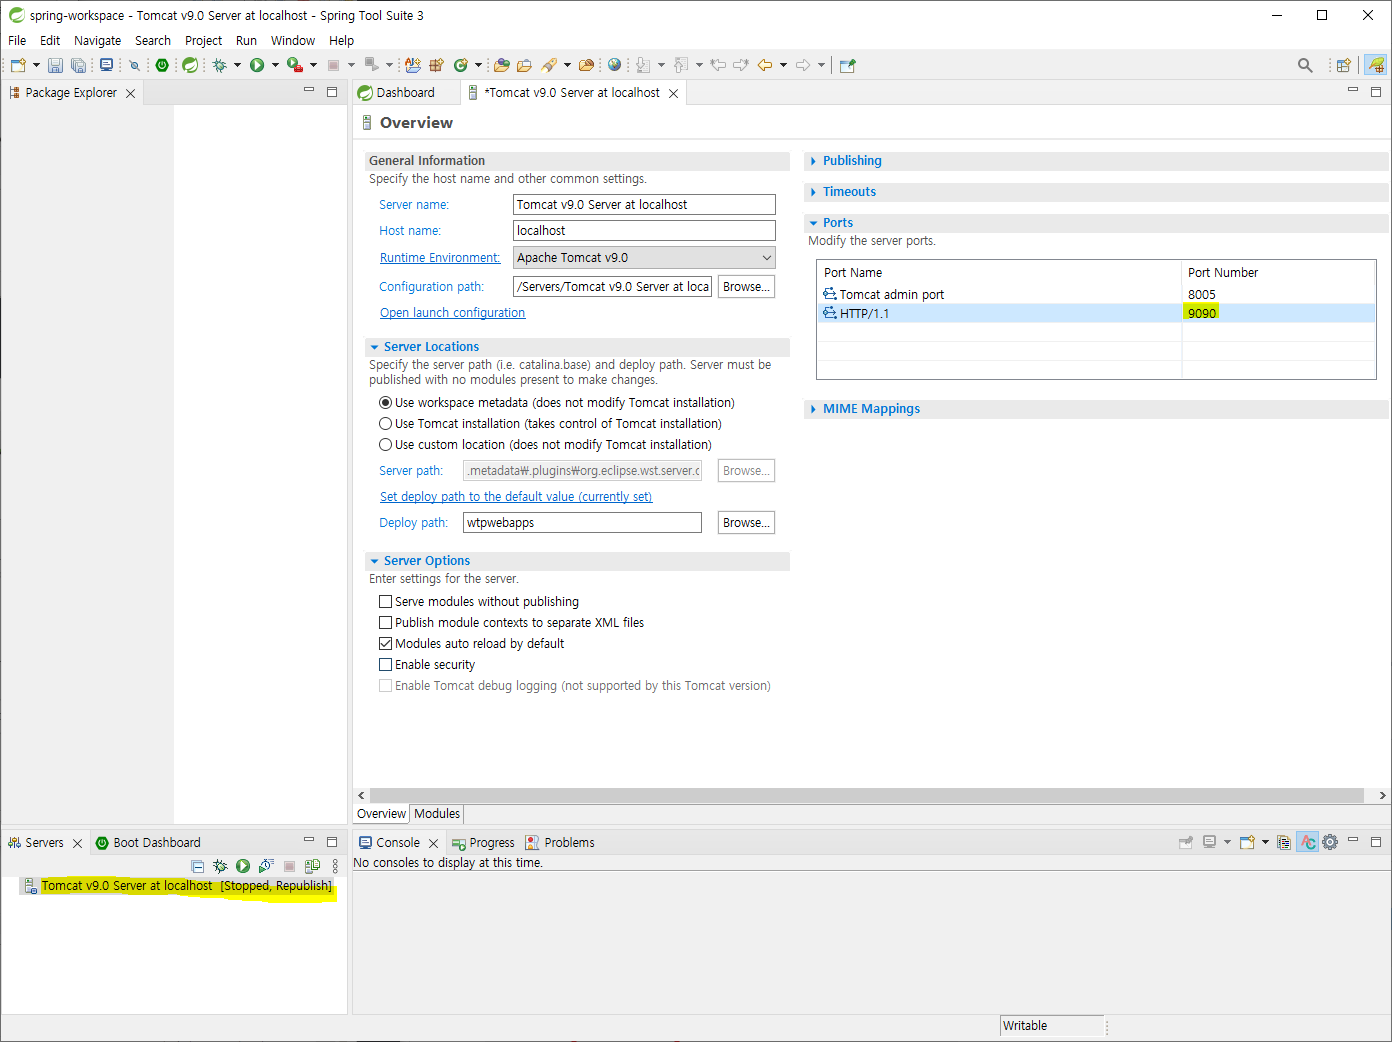Check Serve modules without publishing
This screenshot has width=1392, height=1042.
tap(385, 601)
